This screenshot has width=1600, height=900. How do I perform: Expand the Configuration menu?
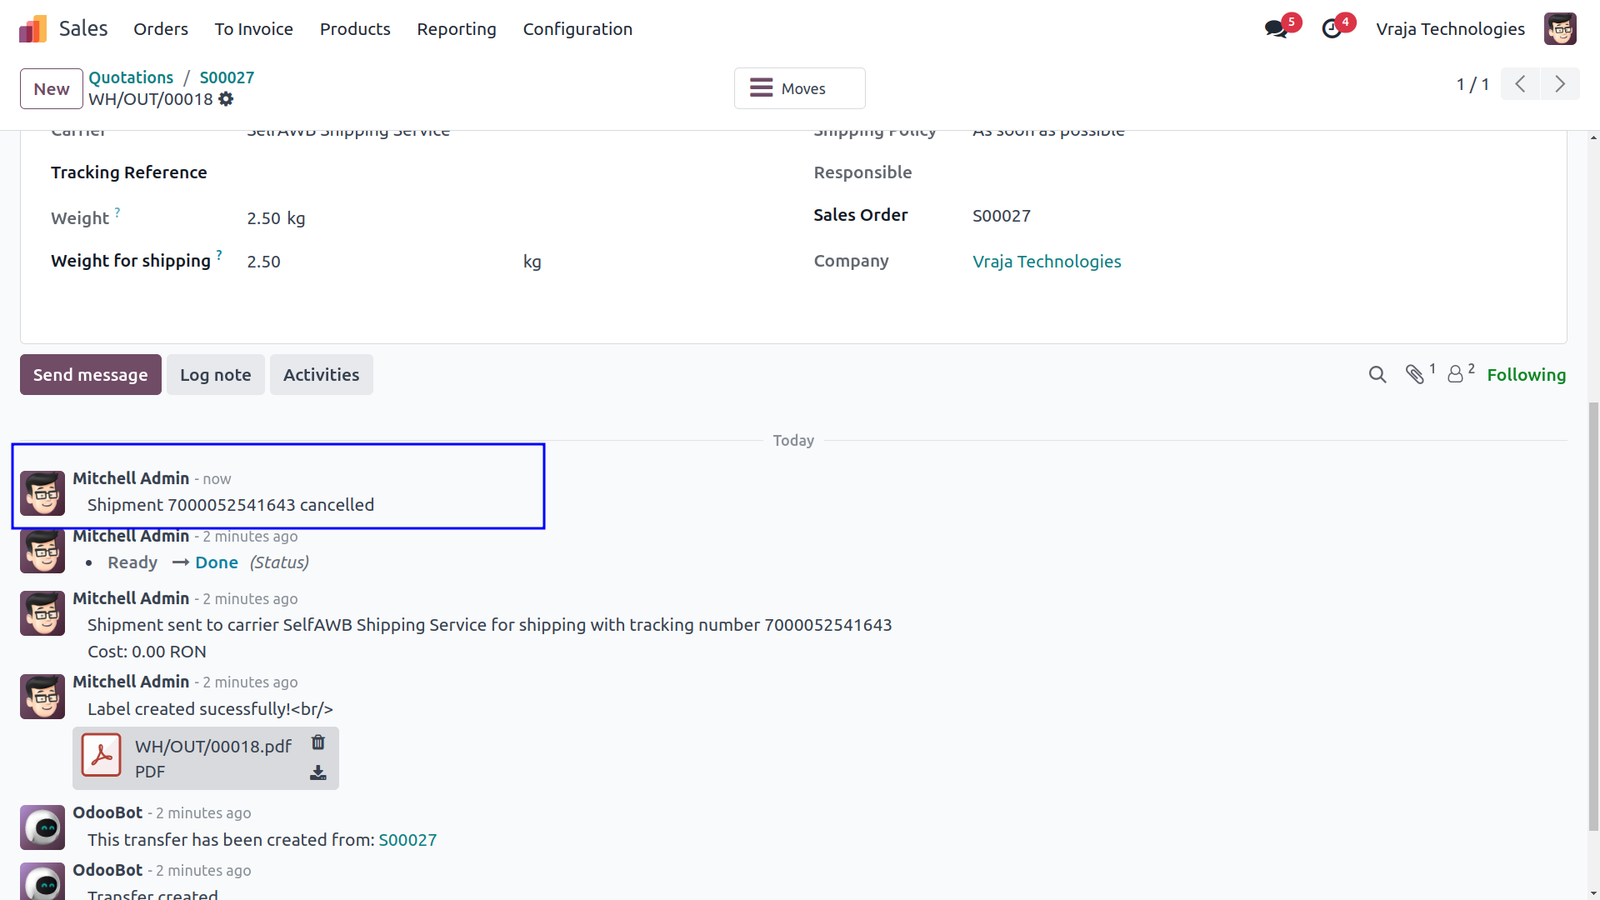click(577, 29)
